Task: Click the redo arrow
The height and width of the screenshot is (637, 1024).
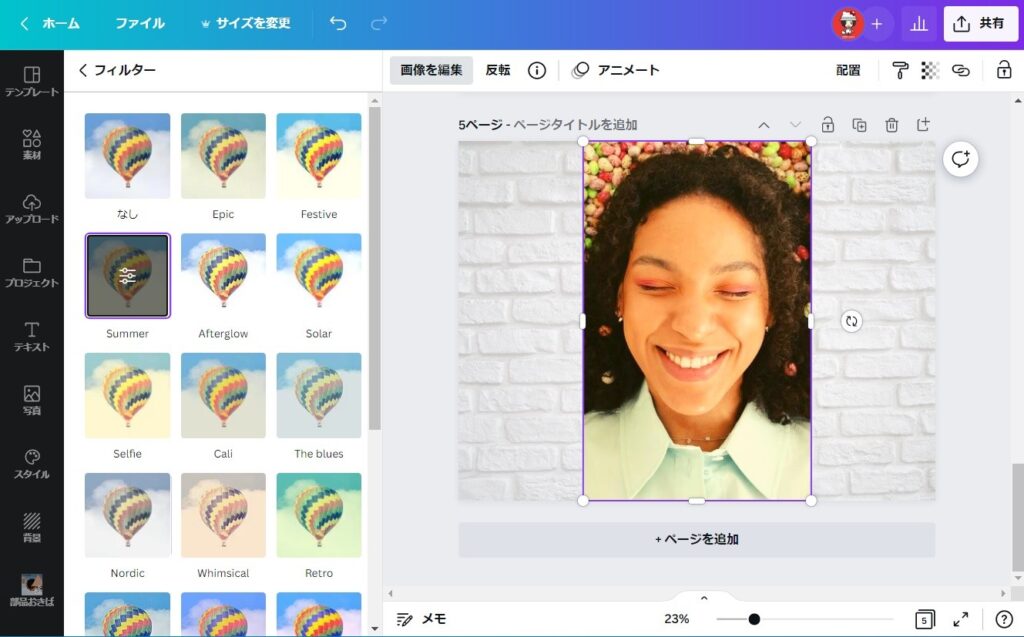Action: click(379, 24)
